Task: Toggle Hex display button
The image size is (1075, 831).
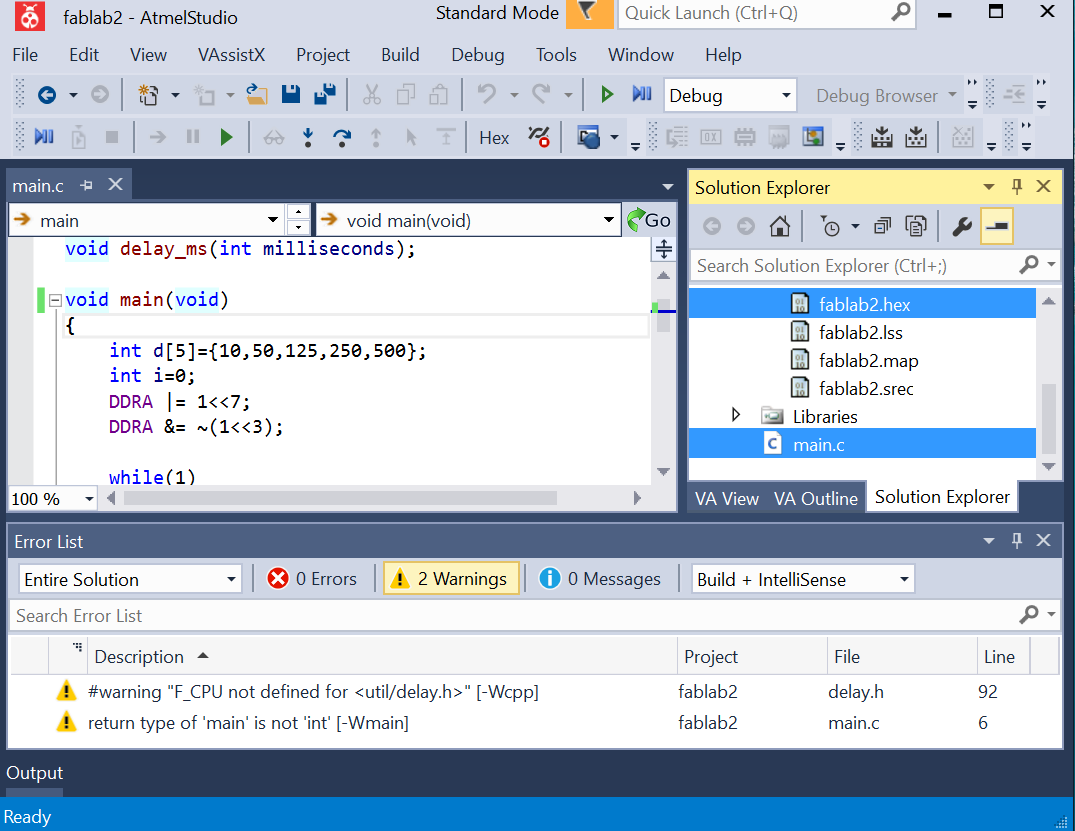Action: (494, 138)
